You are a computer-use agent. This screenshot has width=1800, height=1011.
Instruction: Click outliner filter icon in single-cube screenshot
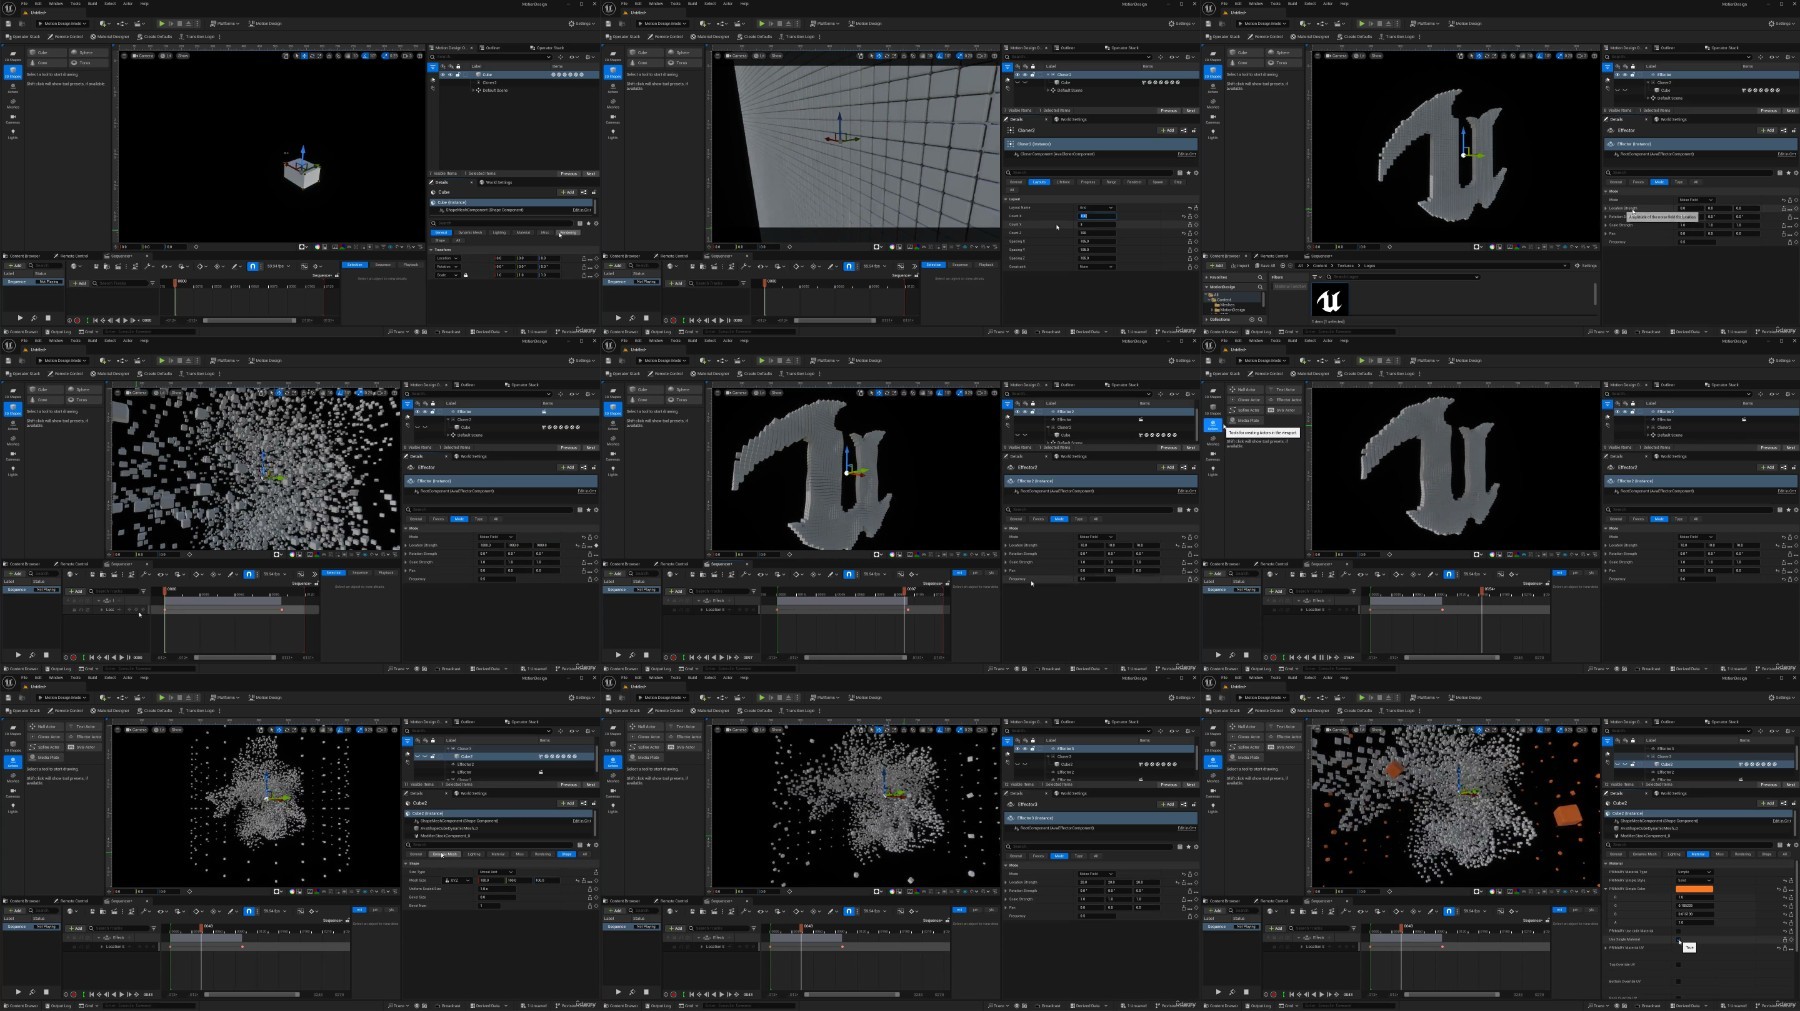(433, 67)
